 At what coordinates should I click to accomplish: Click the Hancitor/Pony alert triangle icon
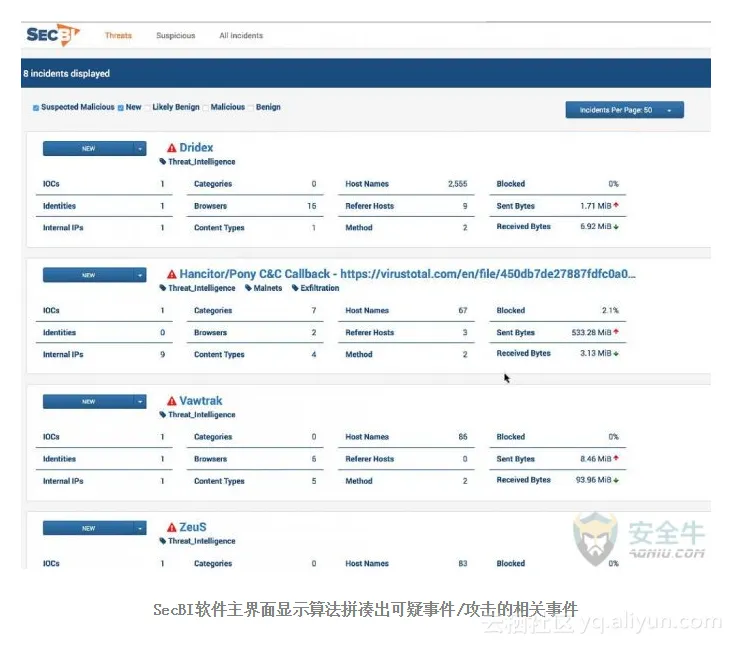point(172,274)
